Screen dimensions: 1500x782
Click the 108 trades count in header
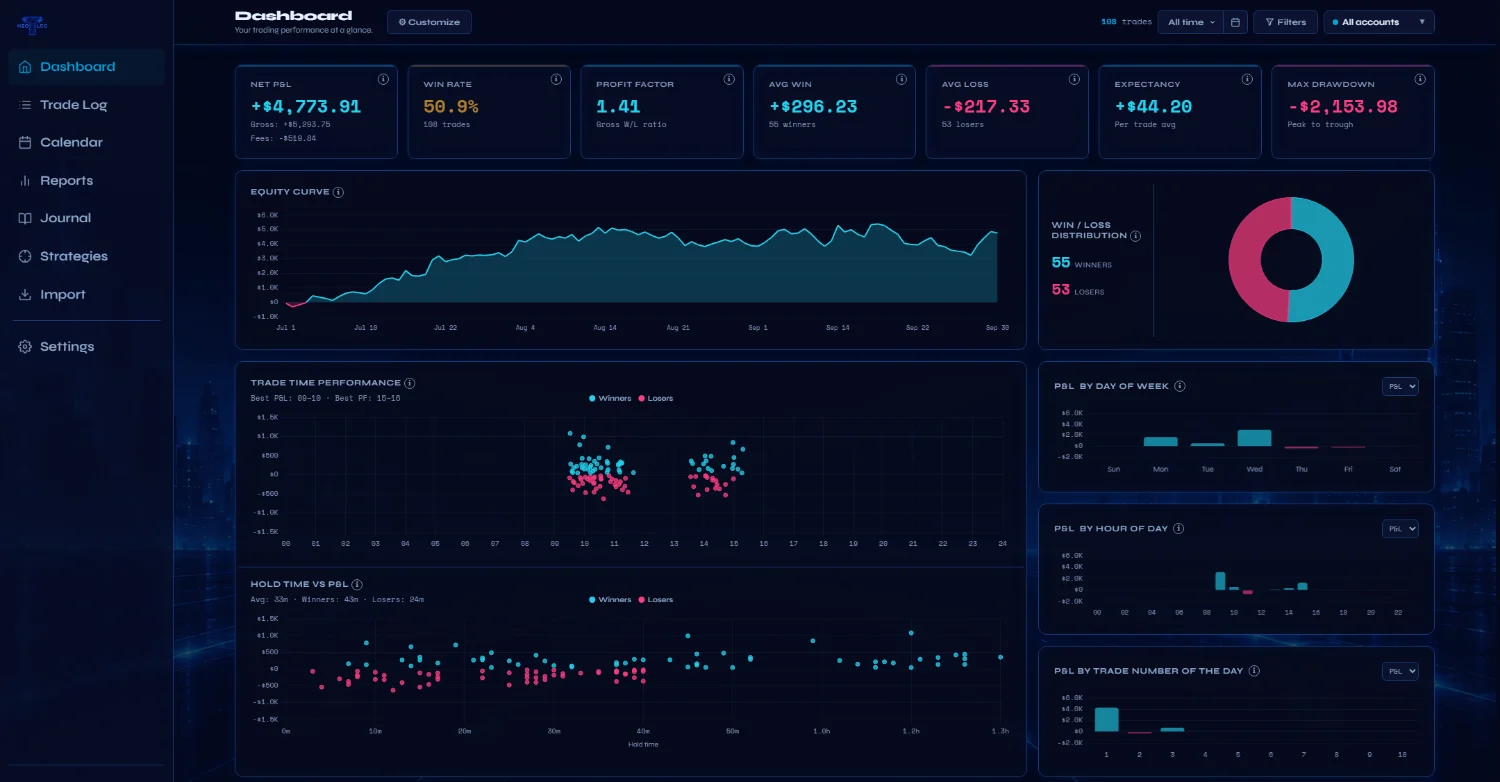(1126, 22)
